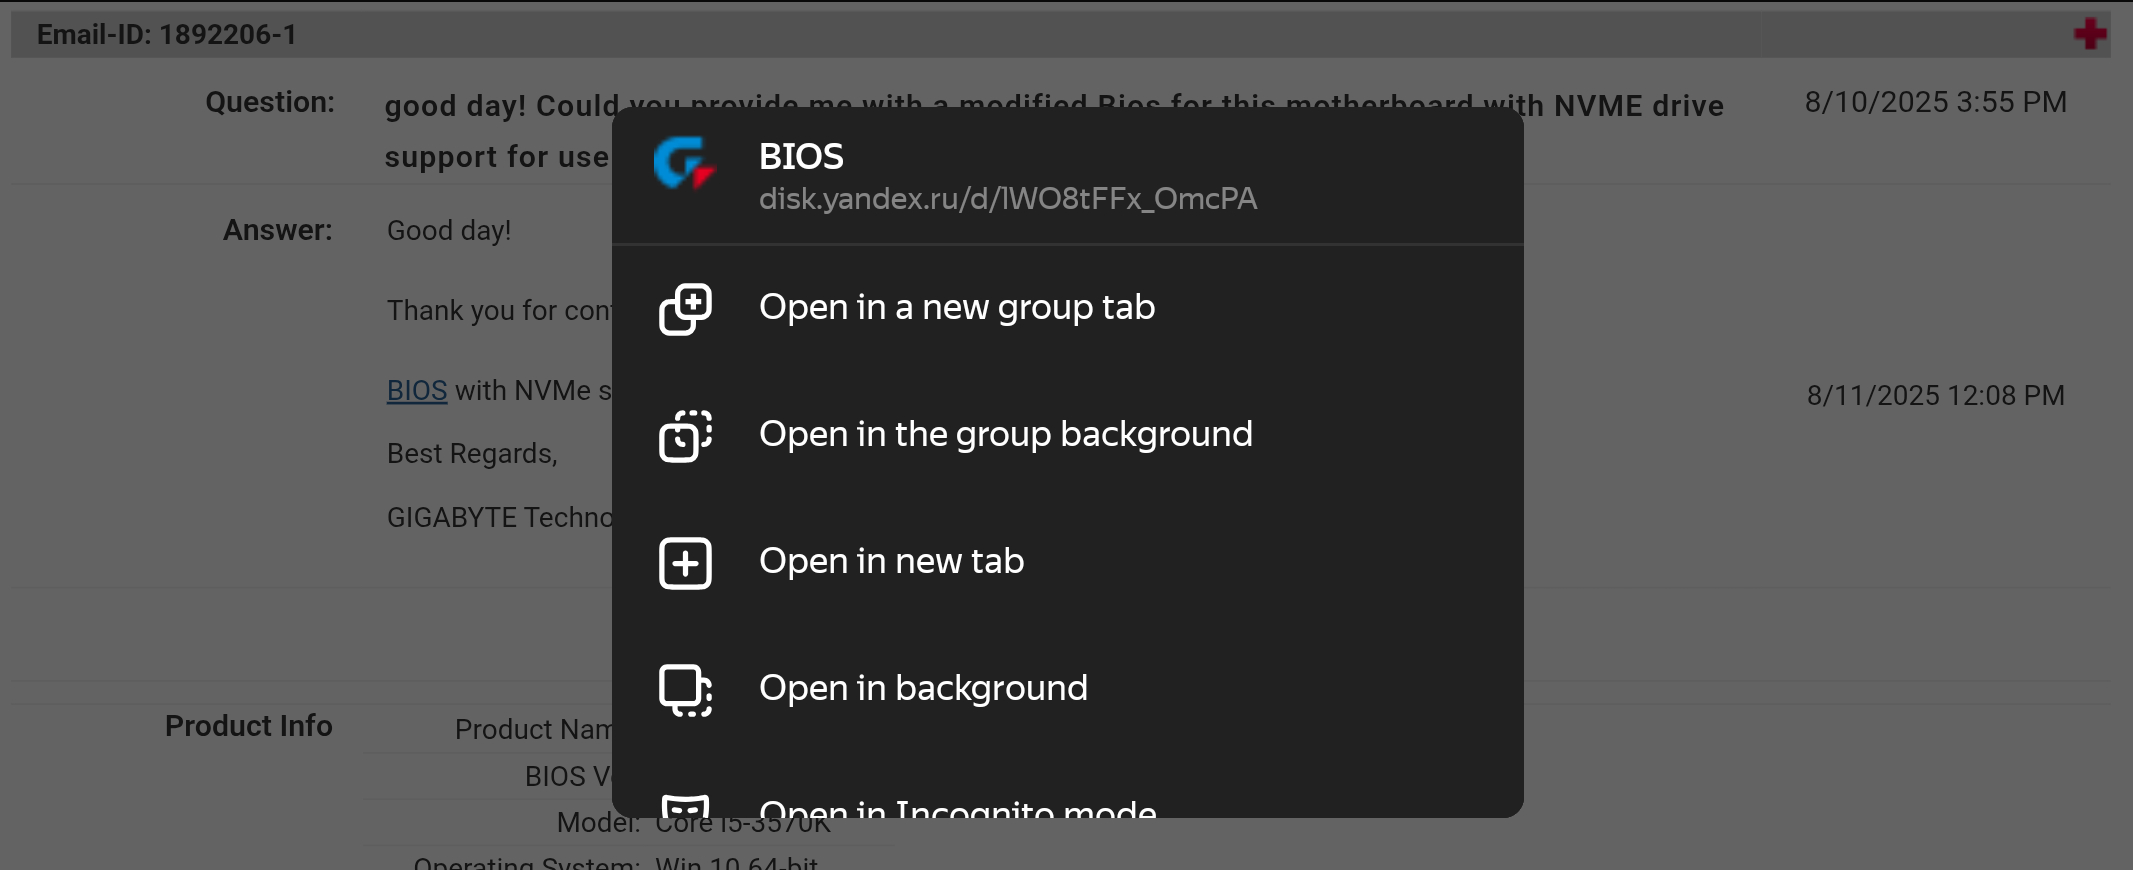Click the 8/10/2025 3:55 PM timestamp
The image size is (2133, 870).
[1935, 102]
